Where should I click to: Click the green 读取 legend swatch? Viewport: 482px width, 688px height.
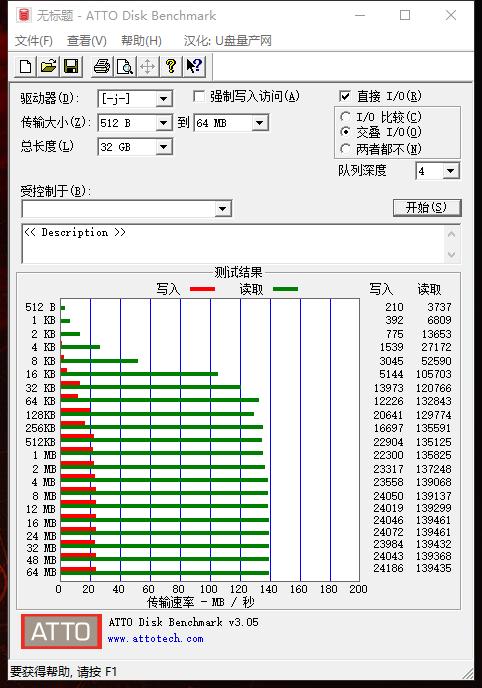(x=285, y=289)
